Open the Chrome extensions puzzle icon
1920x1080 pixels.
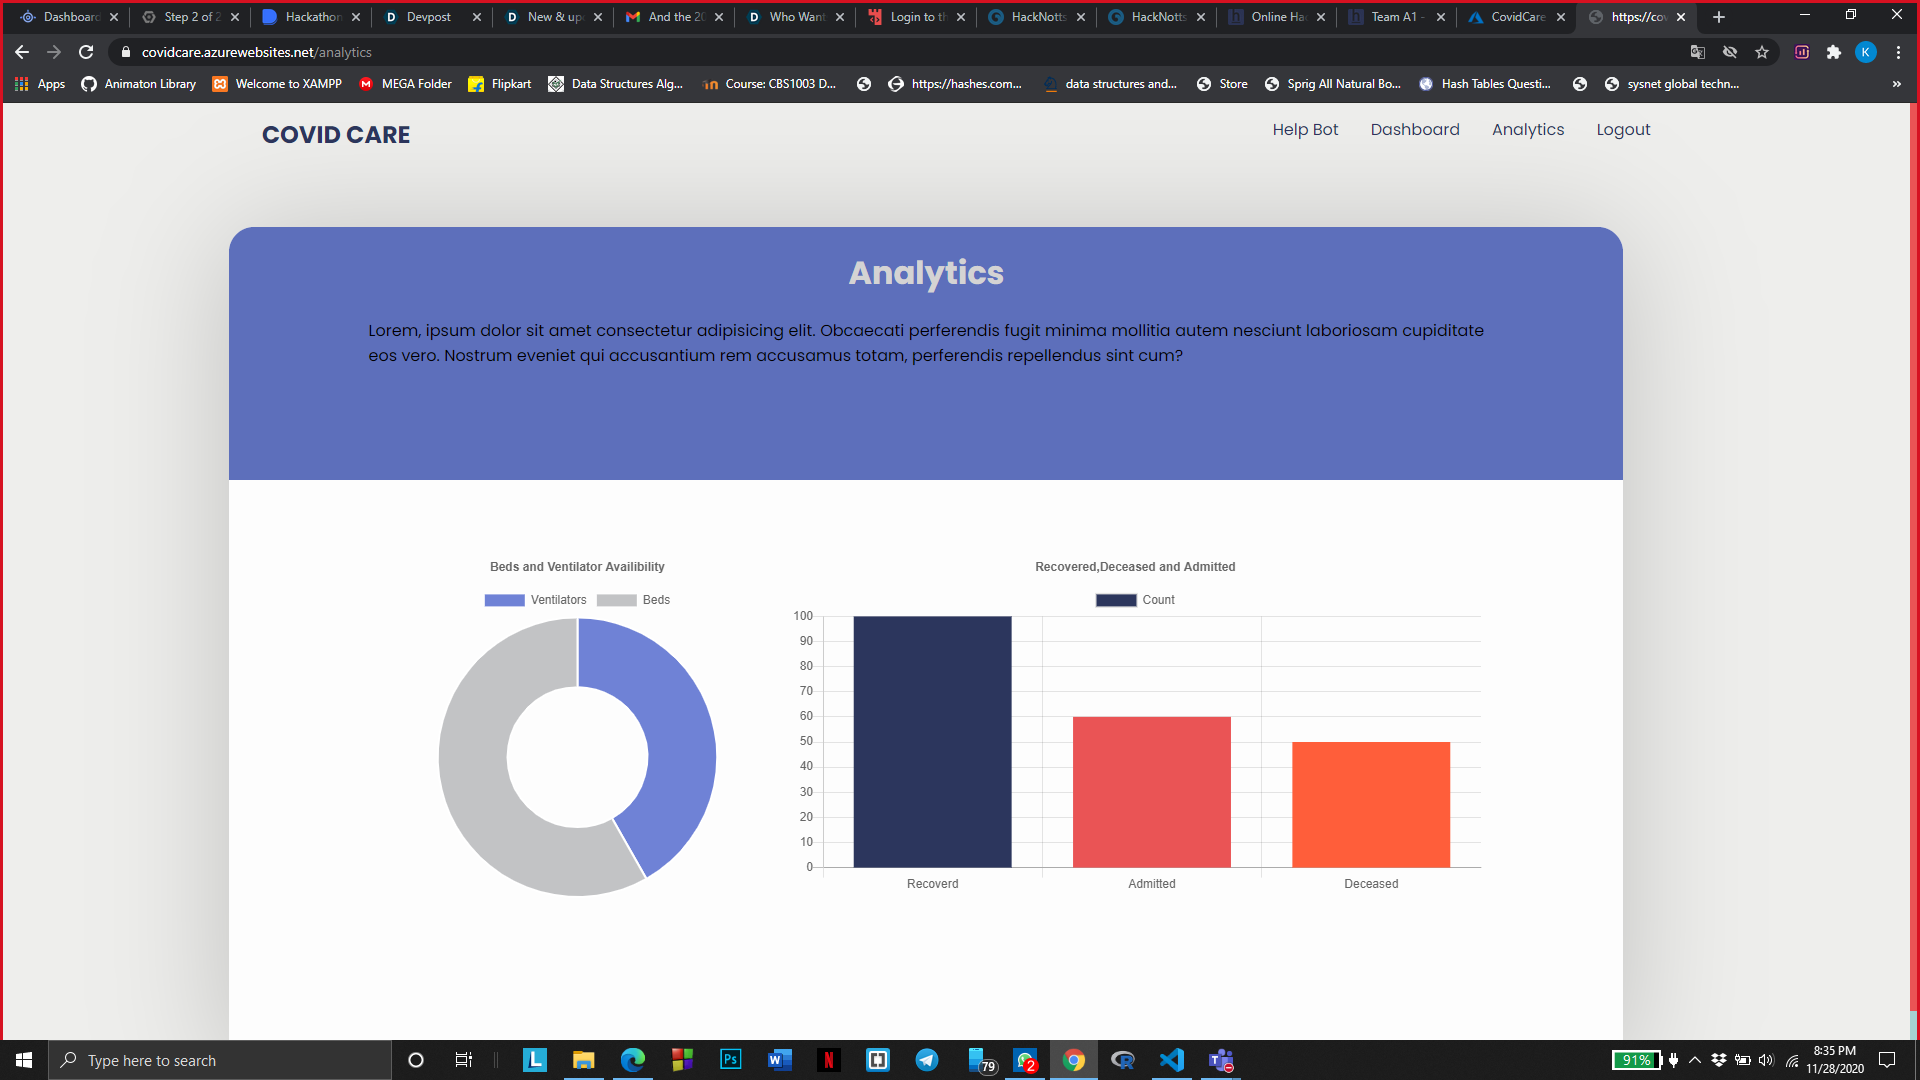coord(1833,52)
